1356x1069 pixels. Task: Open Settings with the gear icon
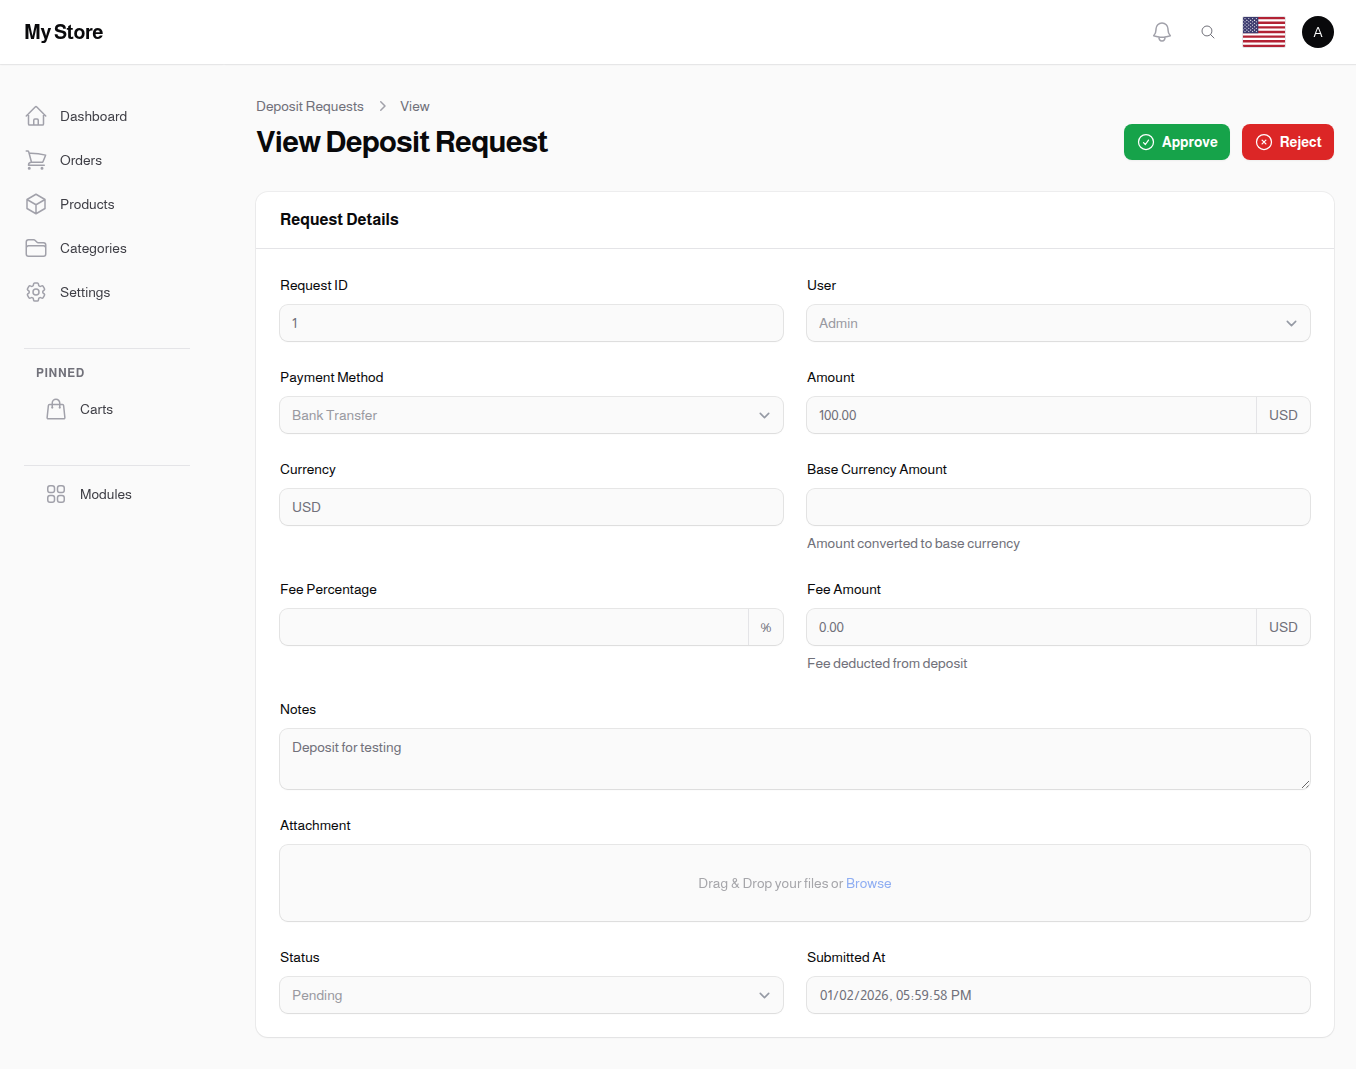click(36, 292)
